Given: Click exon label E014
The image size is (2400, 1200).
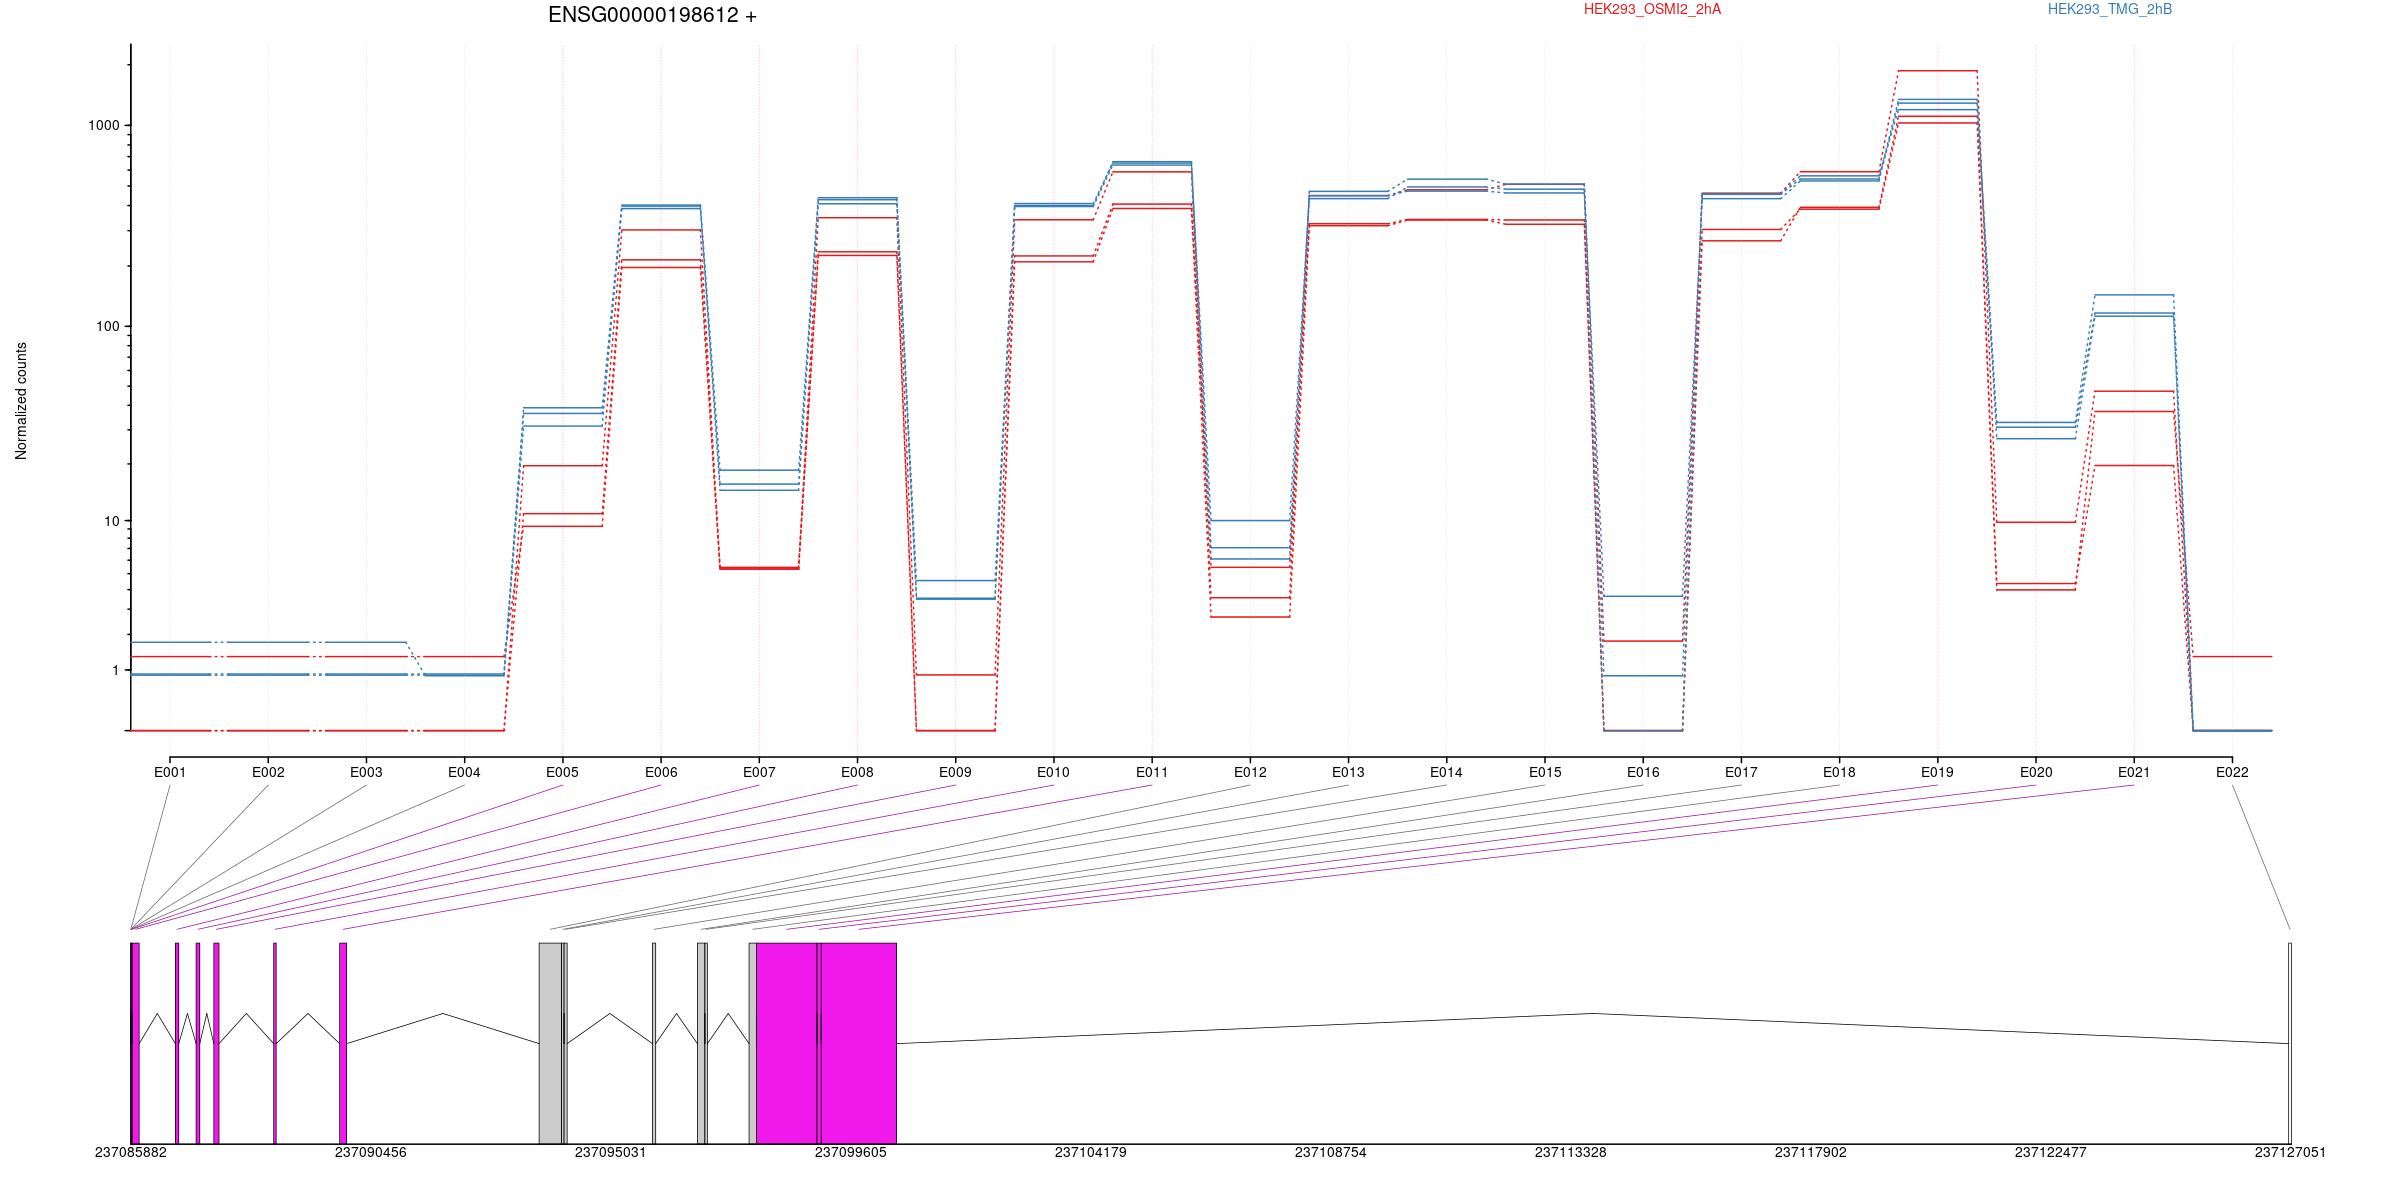Looking at the screenshot, I should [1446, 772].
